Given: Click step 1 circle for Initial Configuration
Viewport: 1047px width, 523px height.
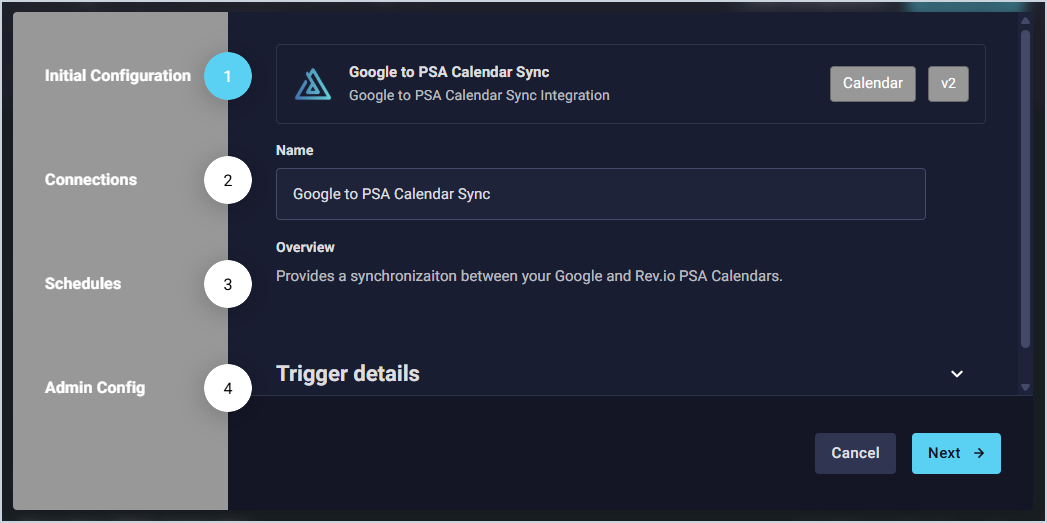Looking at the screenshot, I should (228, 76).
